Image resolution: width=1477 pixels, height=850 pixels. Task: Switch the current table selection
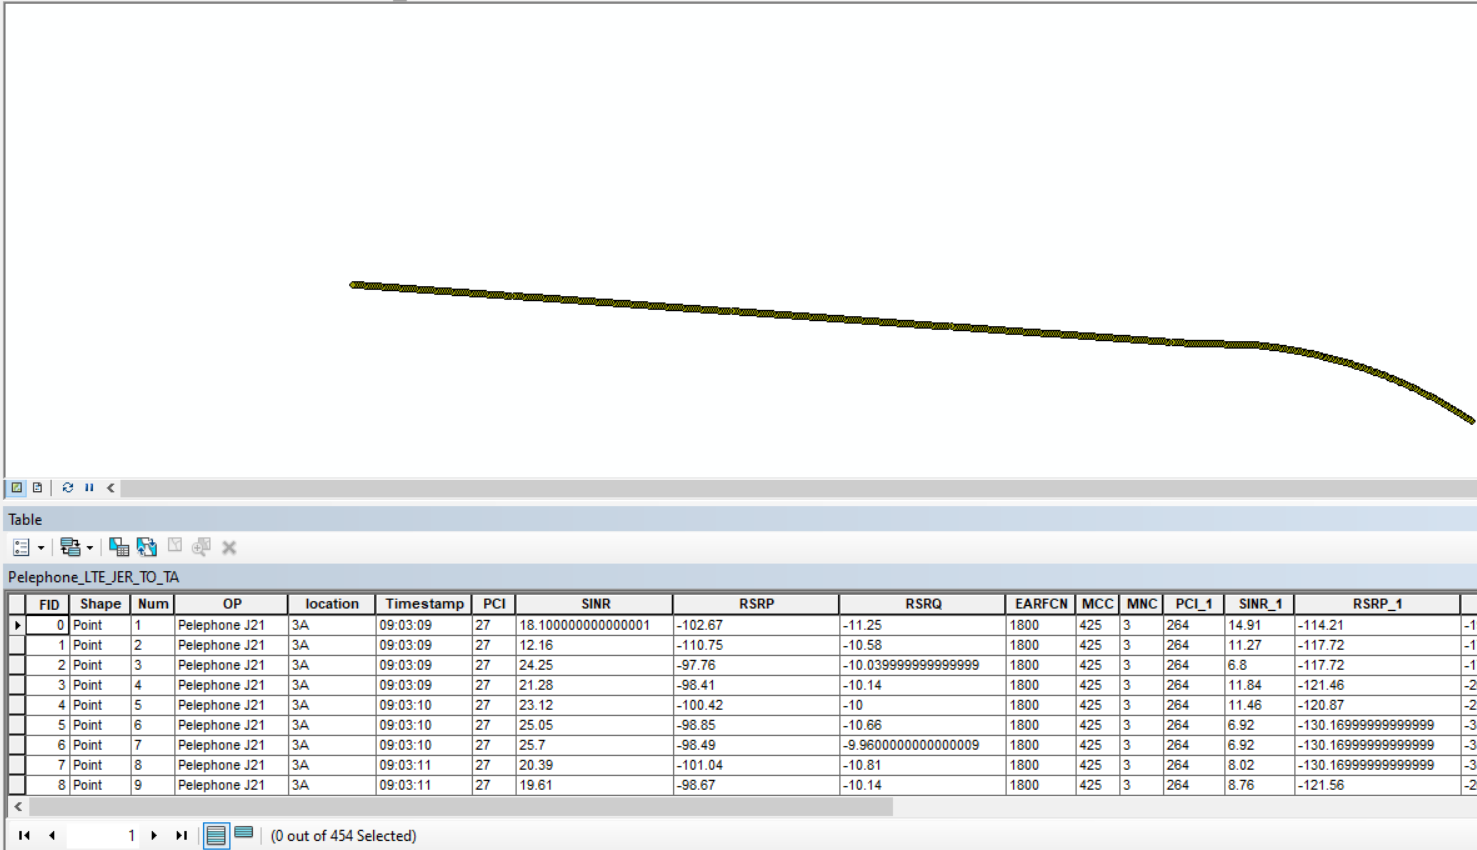click(146, 548)
